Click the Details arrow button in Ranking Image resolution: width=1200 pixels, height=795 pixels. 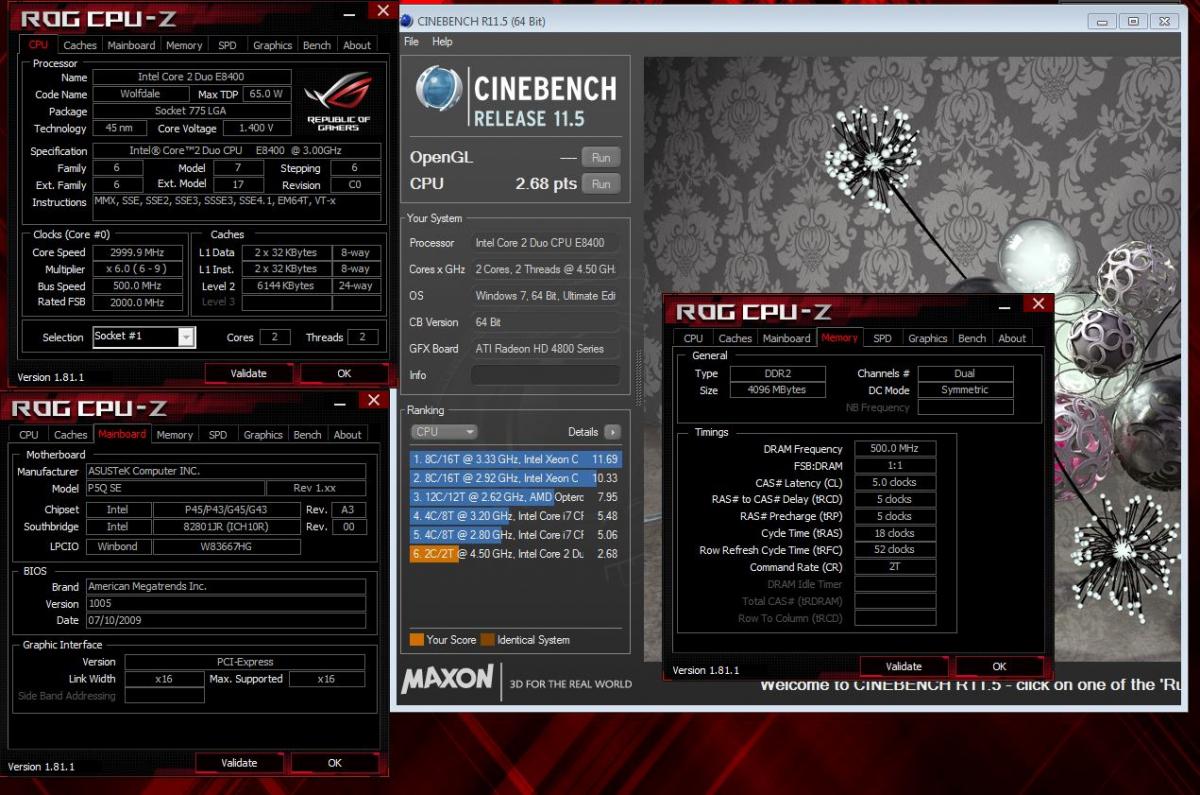pyautogui.click(x=612, y=432)
